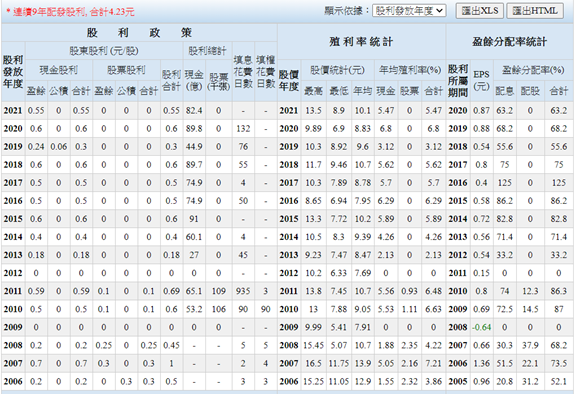Click the 5.89 cash yield cell
Viewport: 576px width, 394px height.
[x=386, y=218]
